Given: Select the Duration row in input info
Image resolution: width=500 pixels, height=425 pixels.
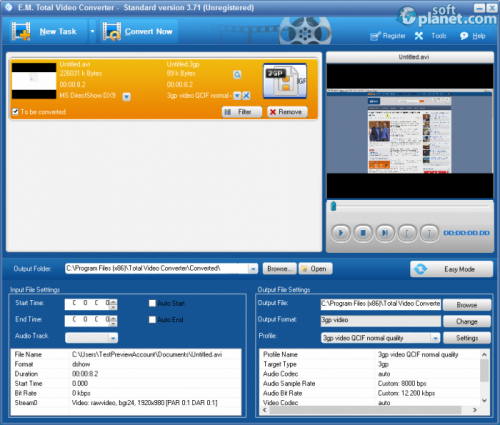Looking at the screenshot, I should click(x=126, y=374).
